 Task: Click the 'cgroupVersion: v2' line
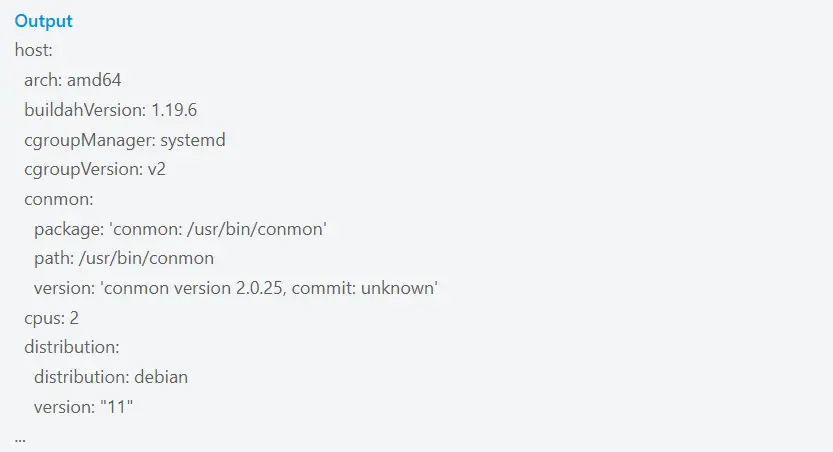coord(95,169)
